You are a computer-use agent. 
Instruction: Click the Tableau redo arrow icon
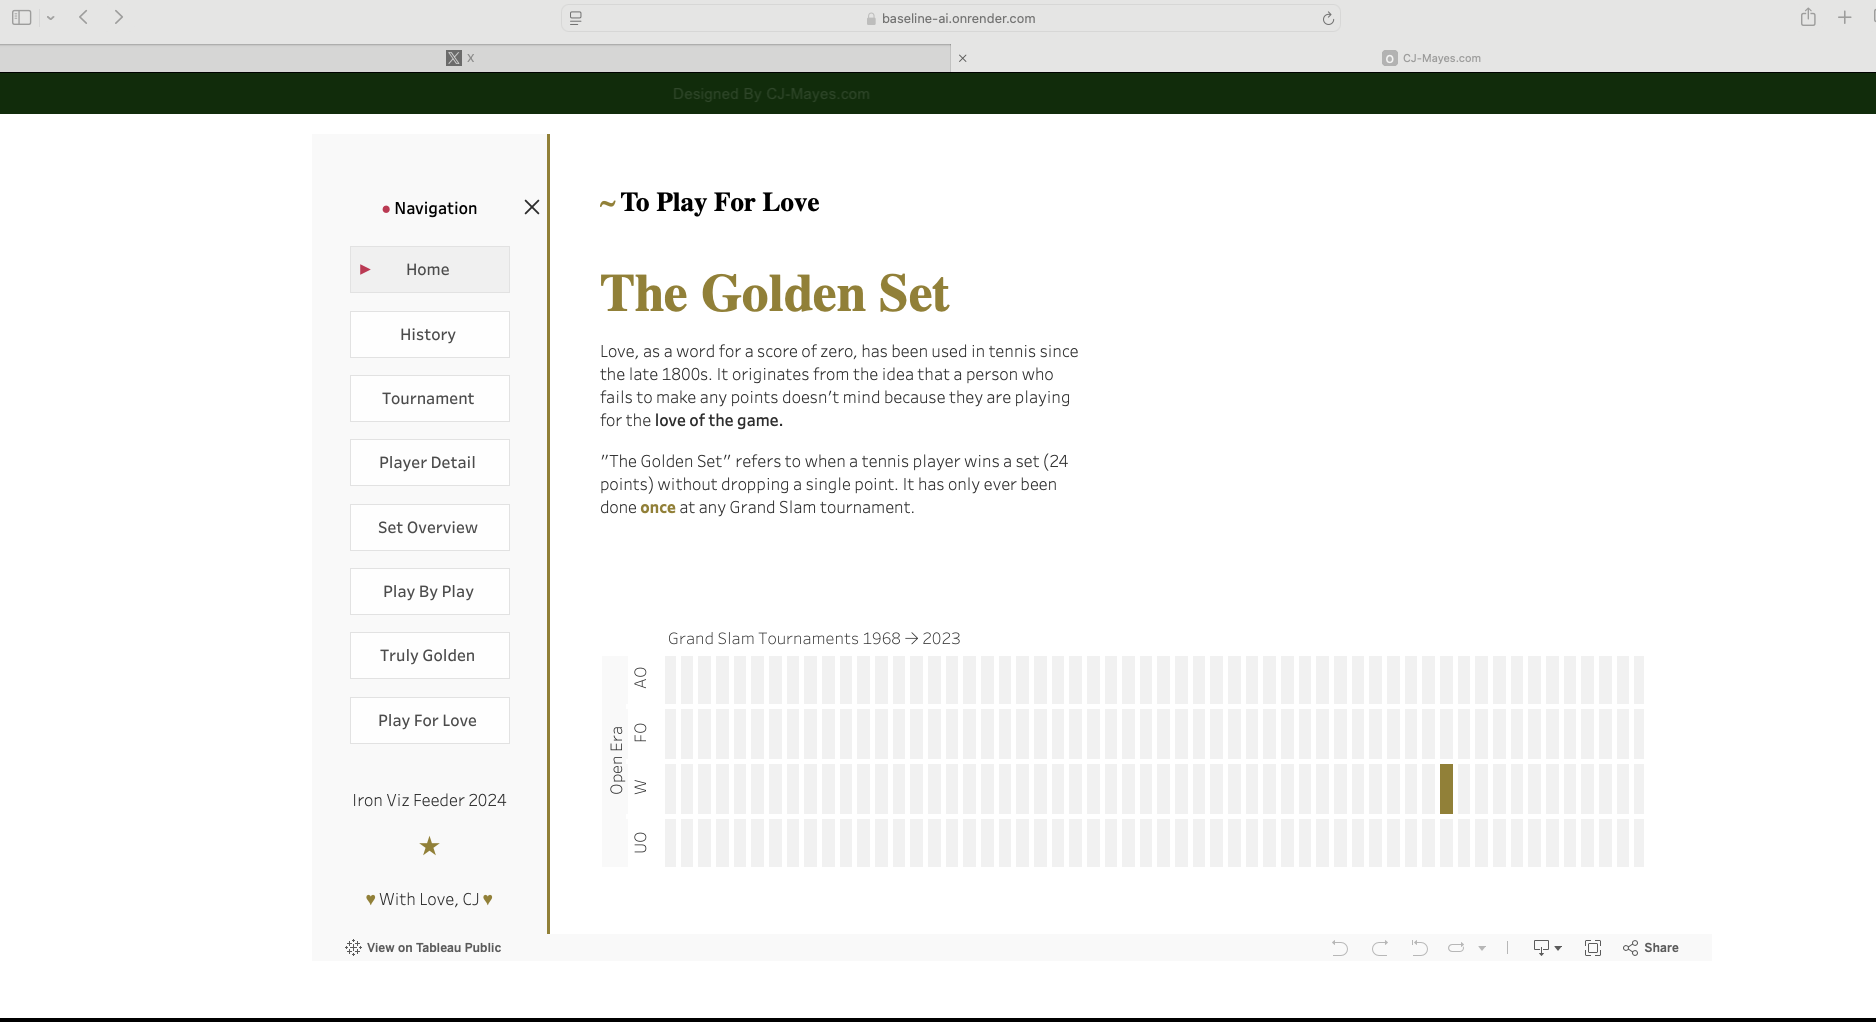tap(1380, 948)
